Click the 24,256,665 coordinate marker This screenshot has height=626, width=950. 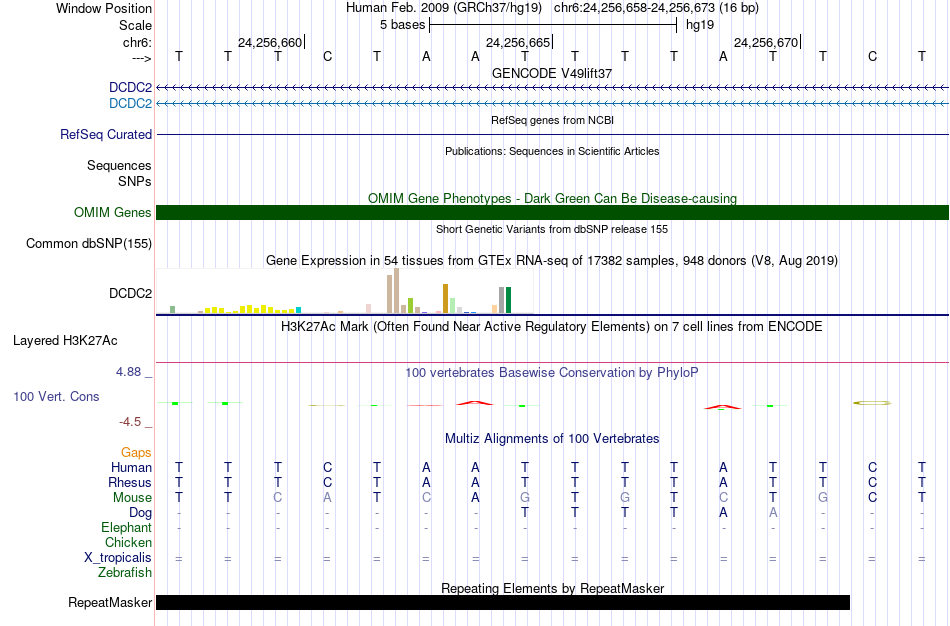[x=518, y=42]
